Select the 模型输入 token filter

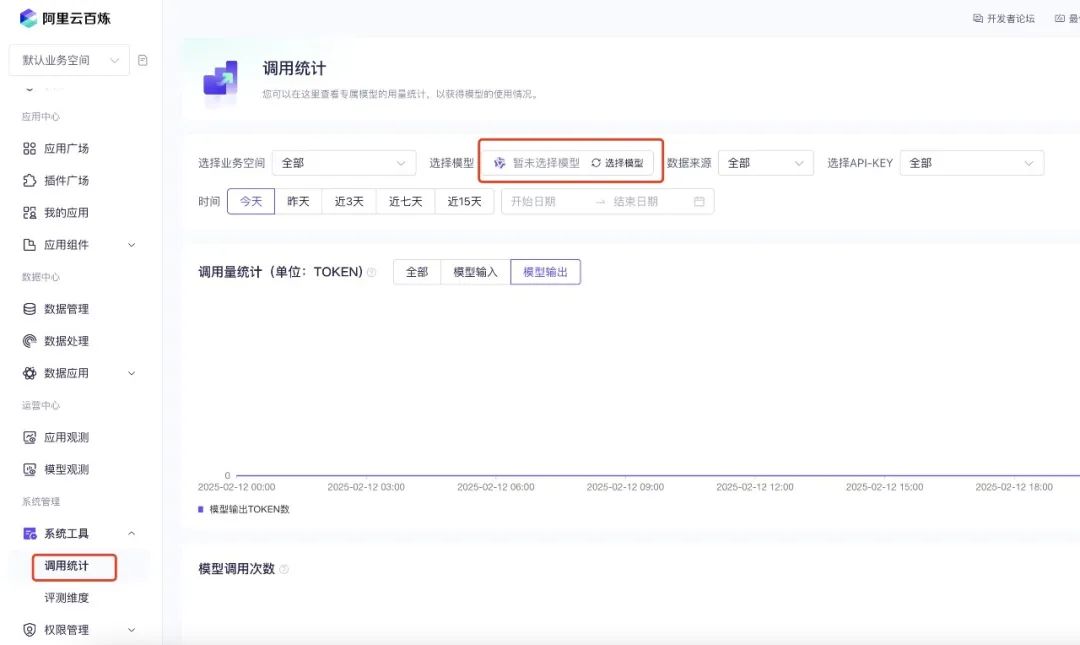pos(475,272)
